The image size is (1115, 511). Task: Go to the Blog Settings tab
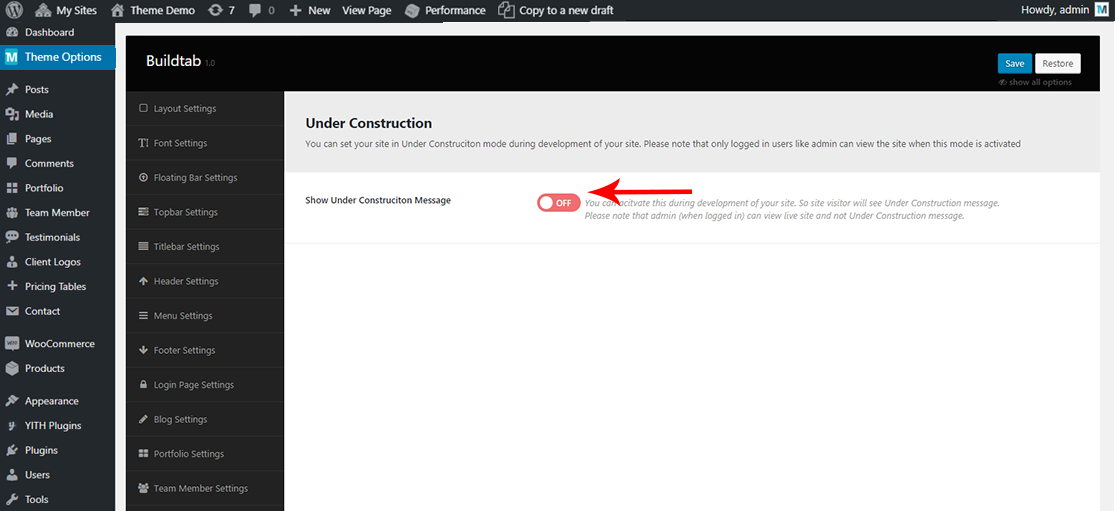point(180,419)
